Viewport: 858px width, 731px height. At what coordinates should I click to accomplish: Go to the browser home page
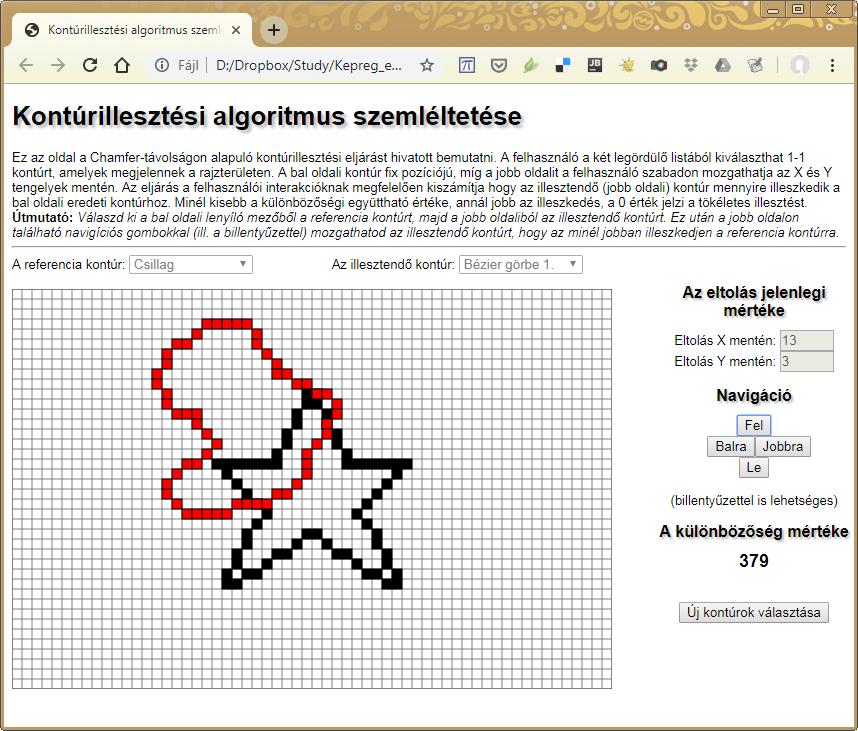pos(122,66)
